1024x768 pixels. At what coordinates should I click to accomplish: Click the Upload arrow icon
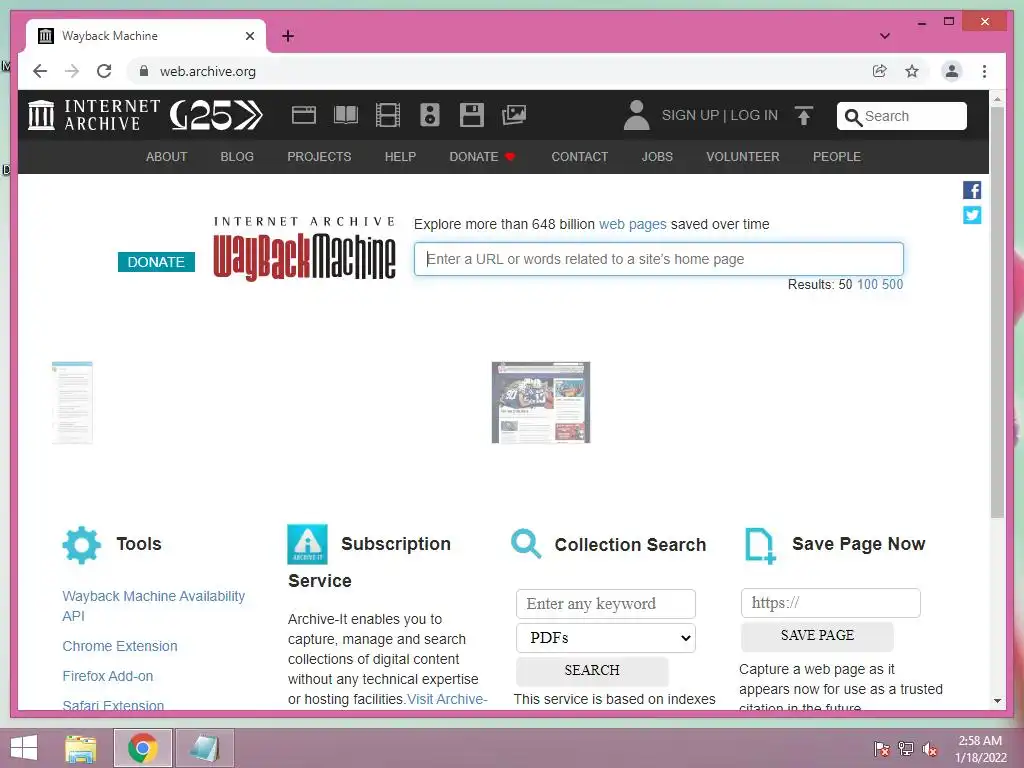(x=804, y=116)
